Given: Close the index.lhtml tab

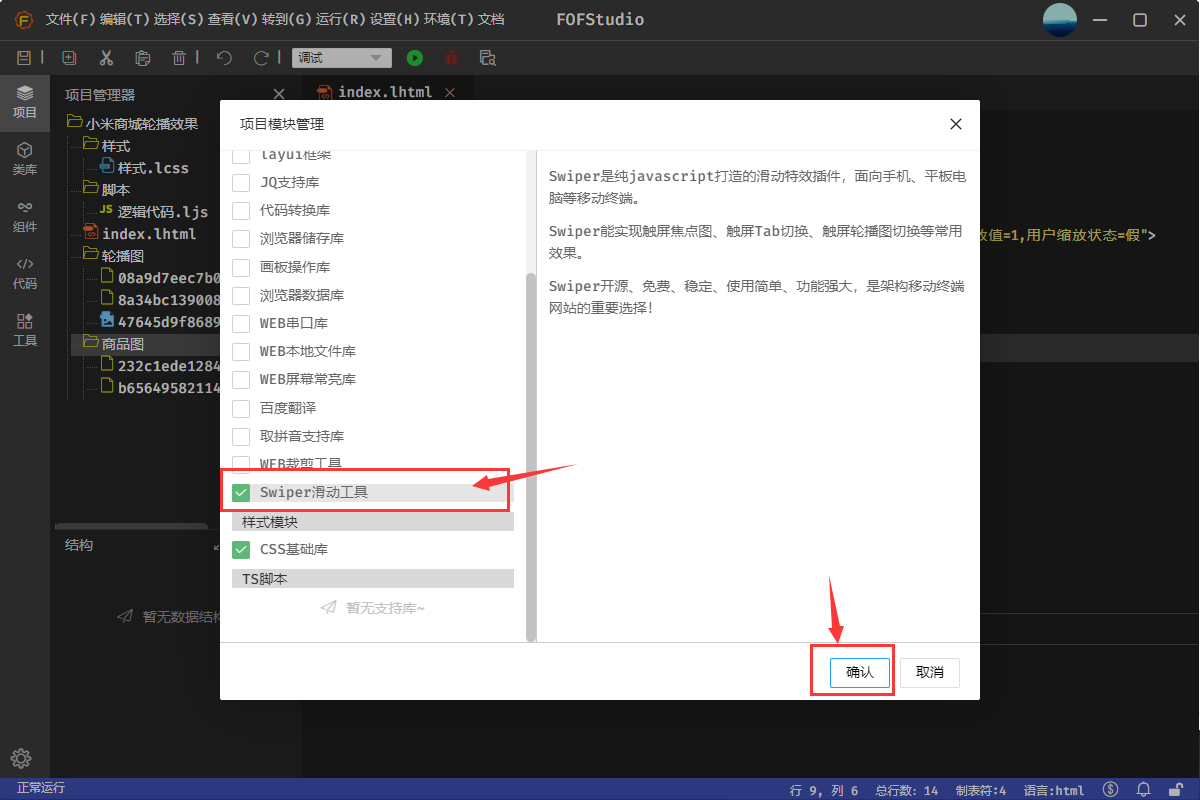Looking at the screenshot, I should pos(450,92).
